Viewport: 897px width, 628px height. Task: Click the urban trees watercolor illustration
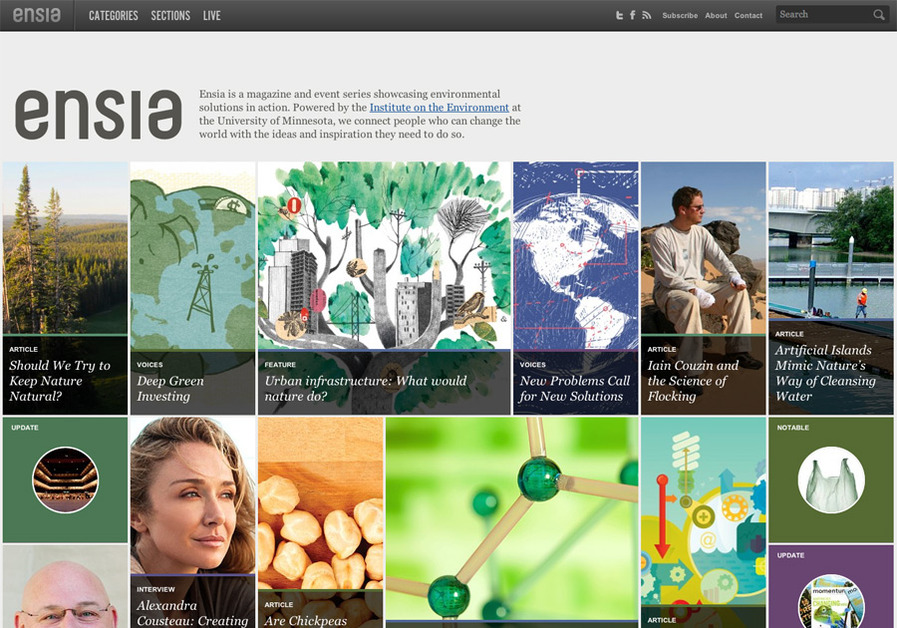384,255
